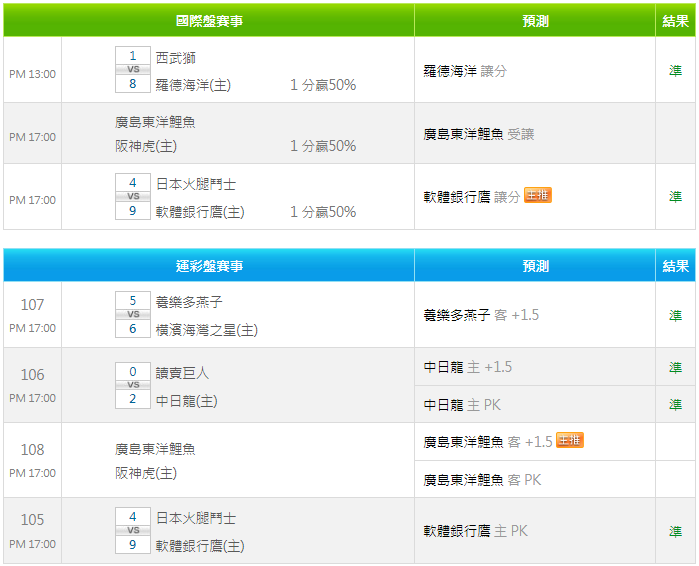Click 阪神虎(主) in the 國際盤 table

[x=146, y=146]
